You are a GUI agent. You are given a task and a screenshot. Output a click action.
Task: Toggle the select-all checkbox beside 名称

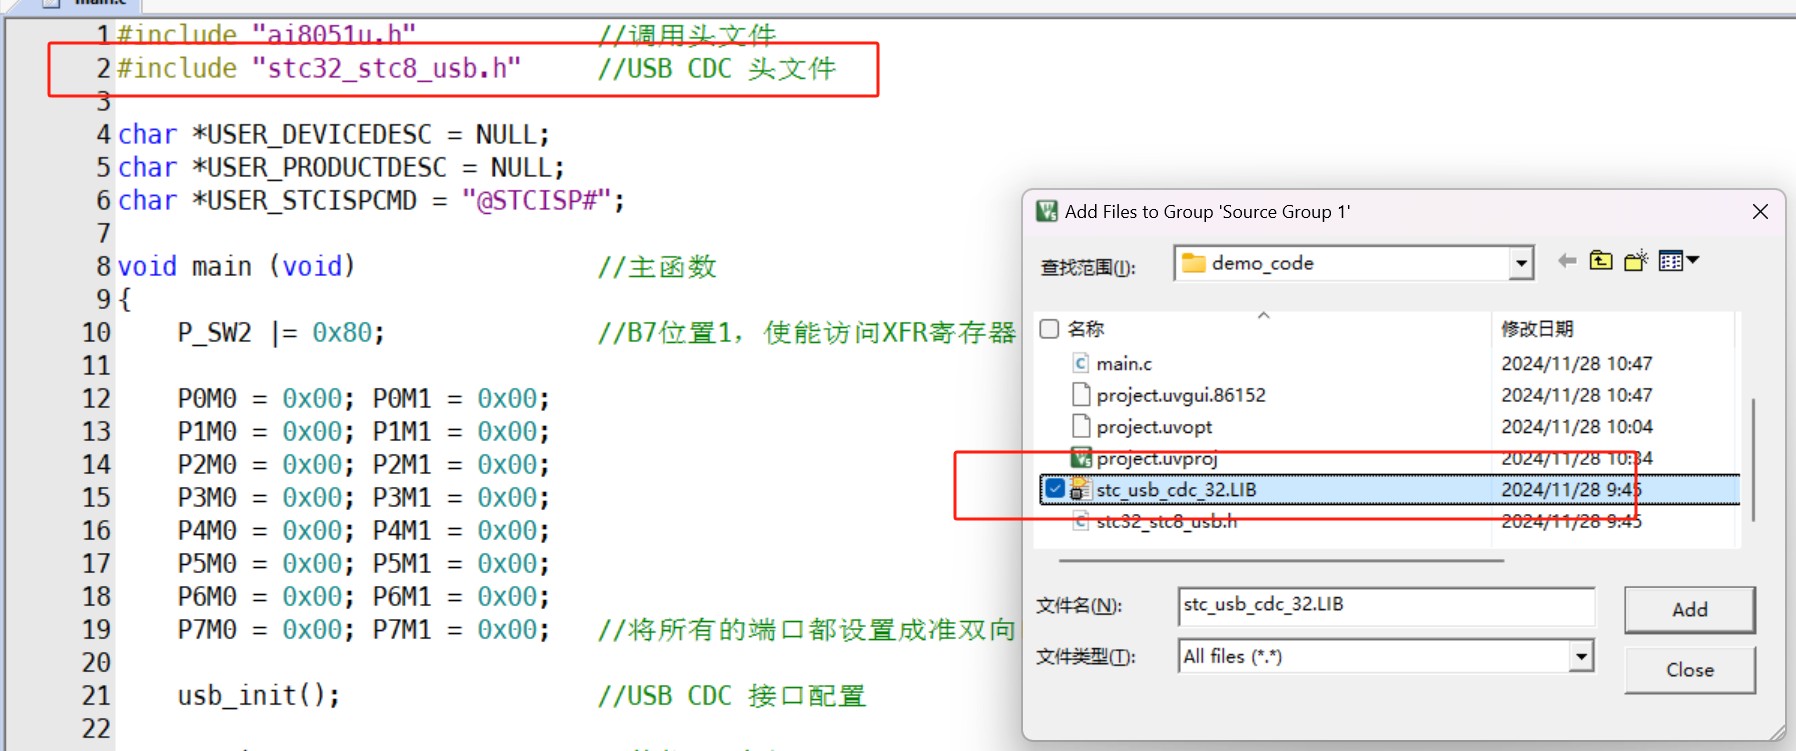point(1050,328)
